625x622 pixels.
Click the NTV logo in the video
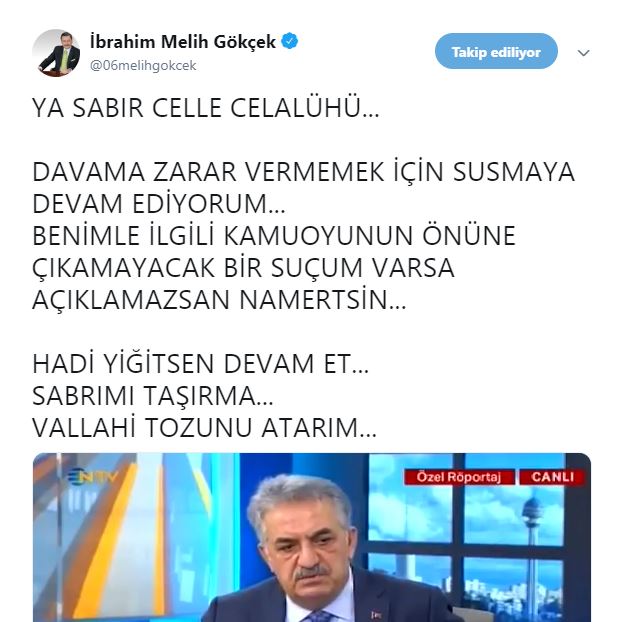[x=92, y=476]
